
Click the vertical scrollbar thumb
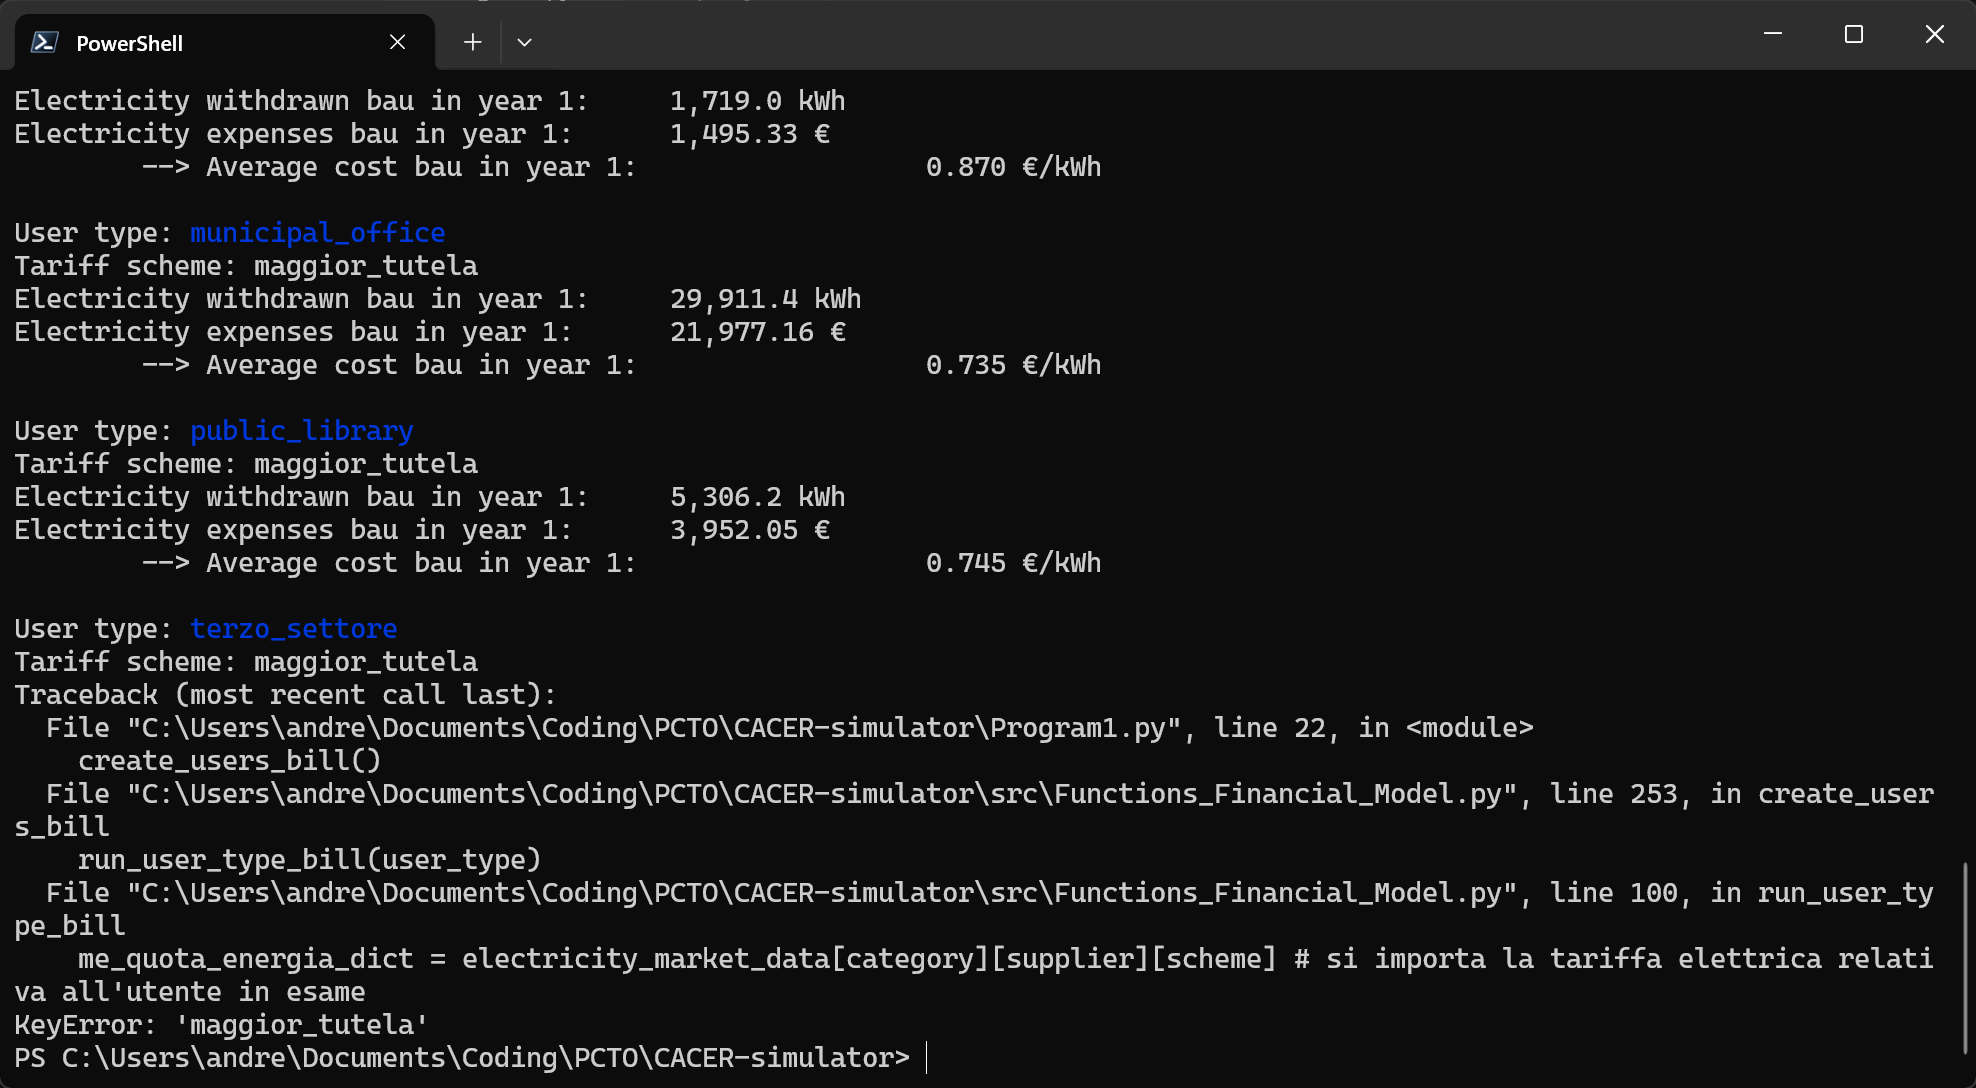1965,957
